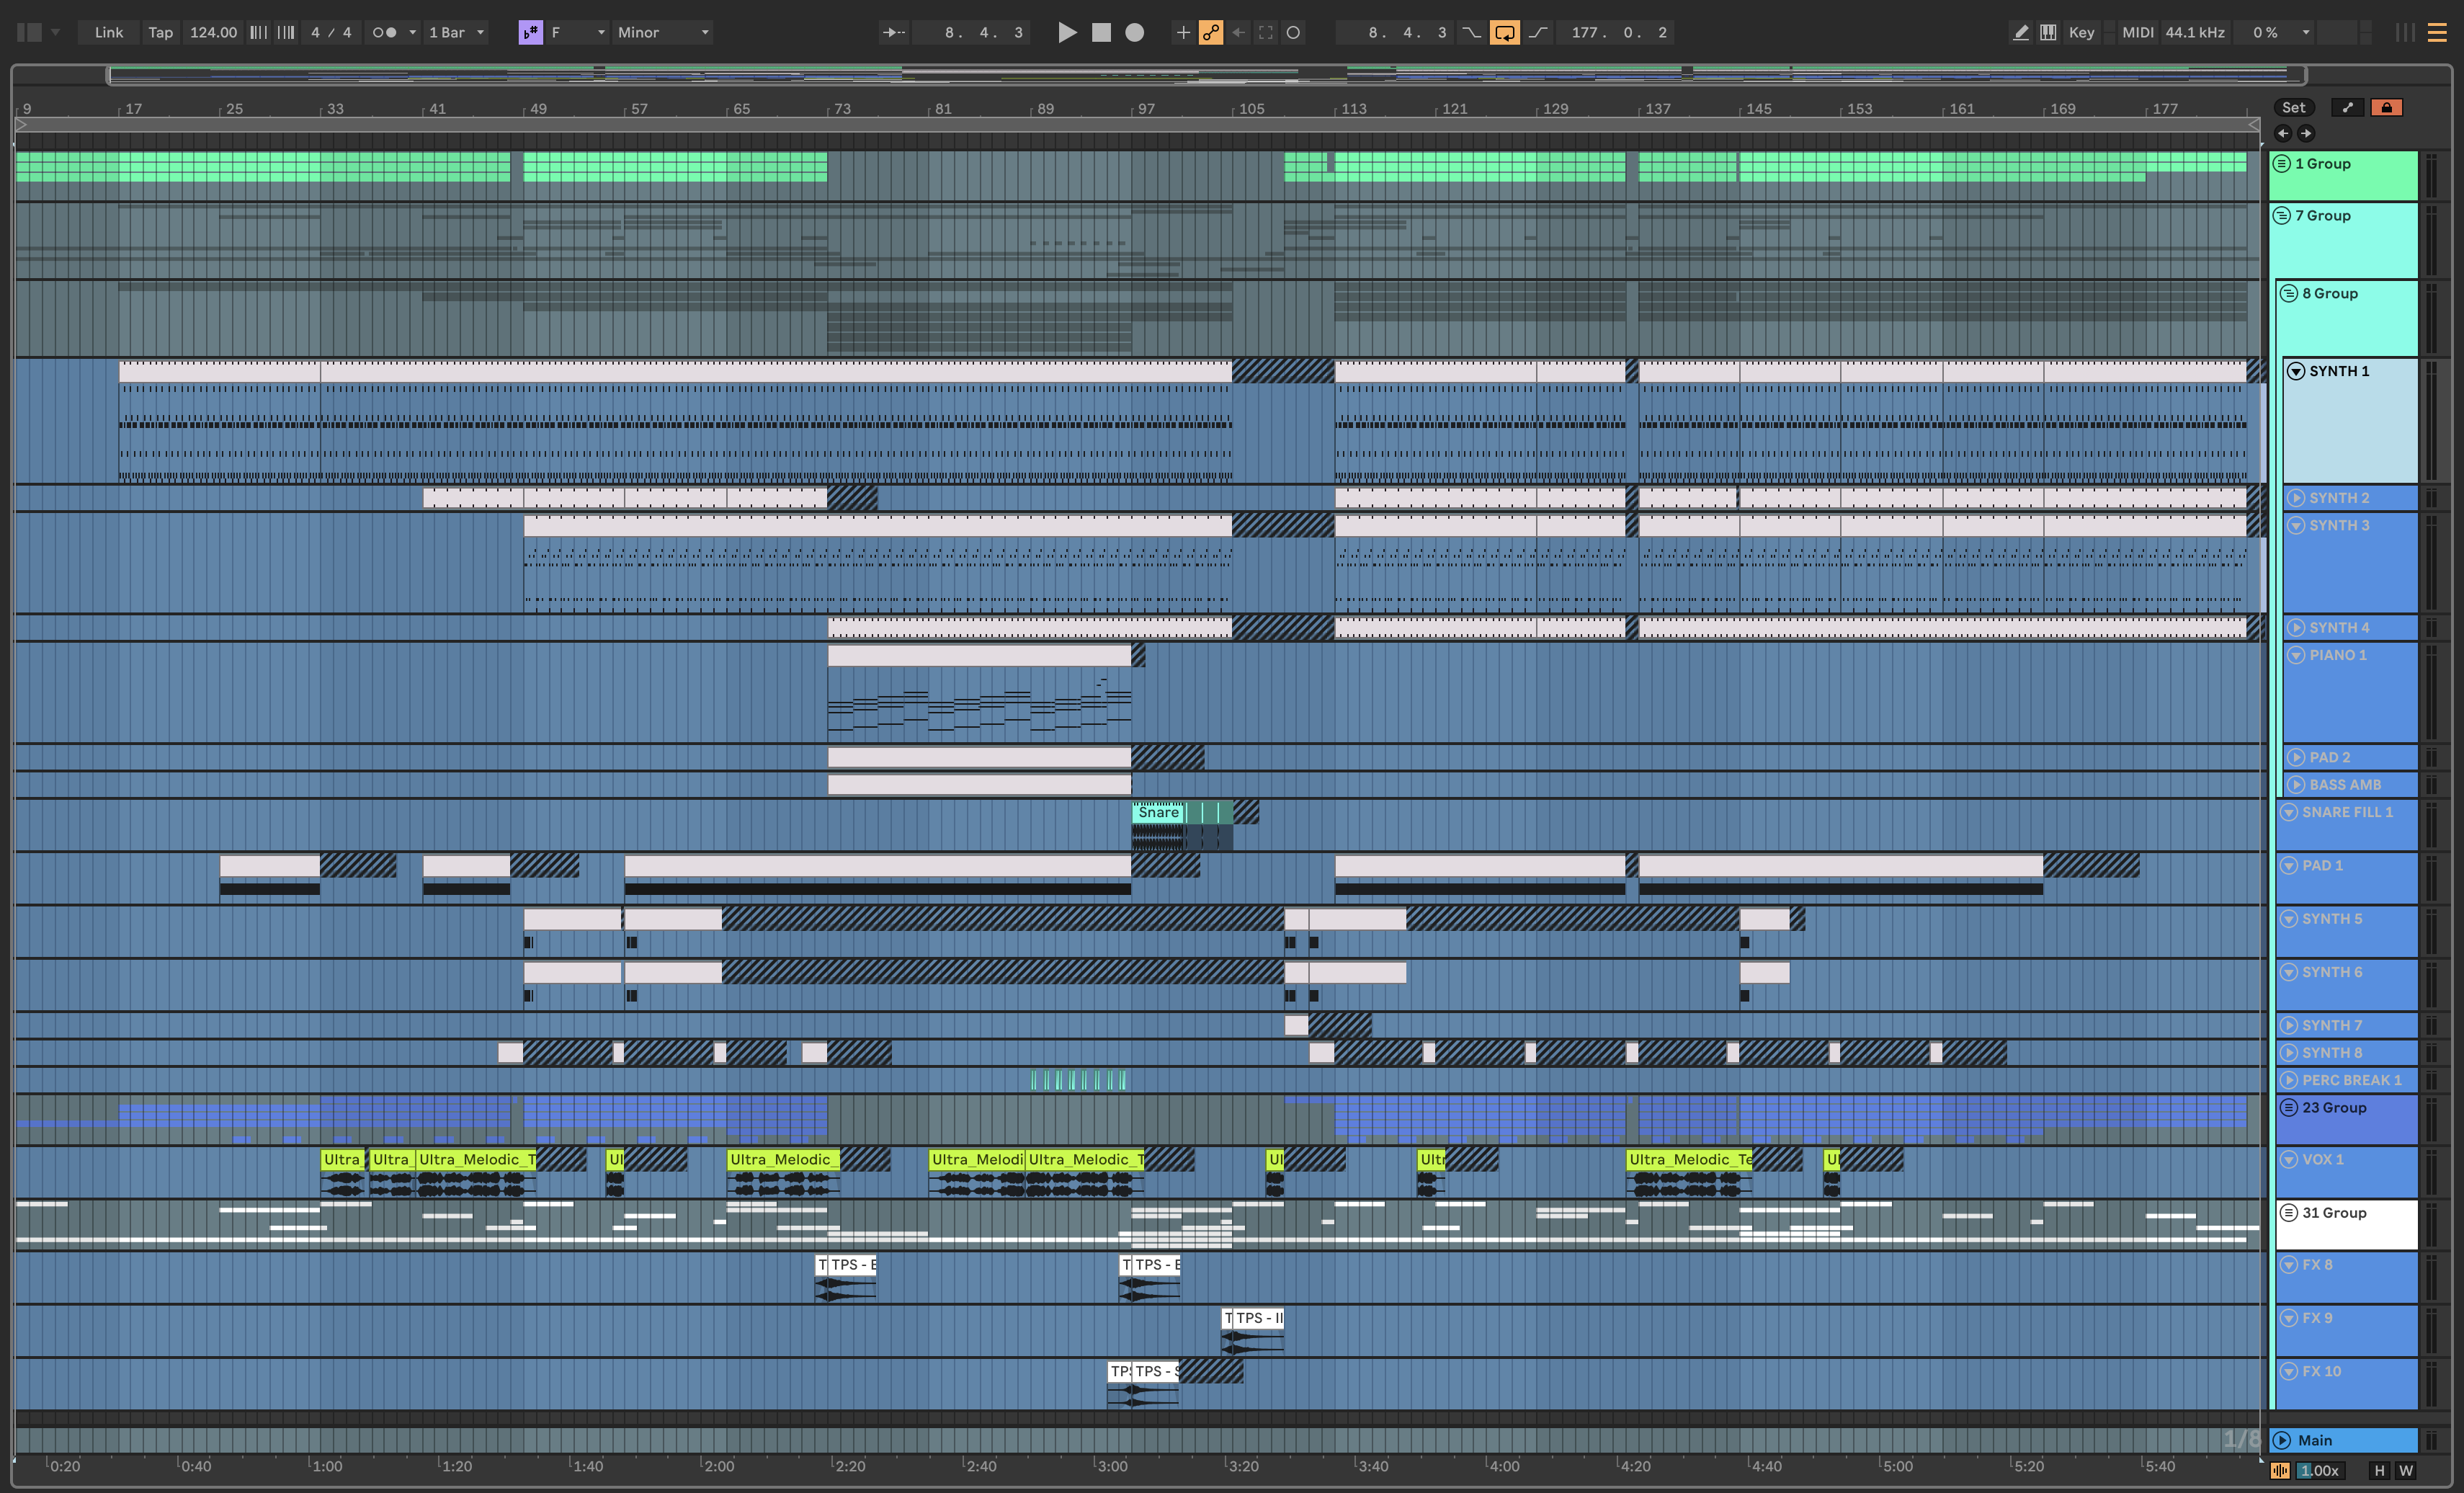This screenshot has height=1493, width=2464.
Task: Open dropdown arrow beside browser toggle
Action: pos(55,32)
